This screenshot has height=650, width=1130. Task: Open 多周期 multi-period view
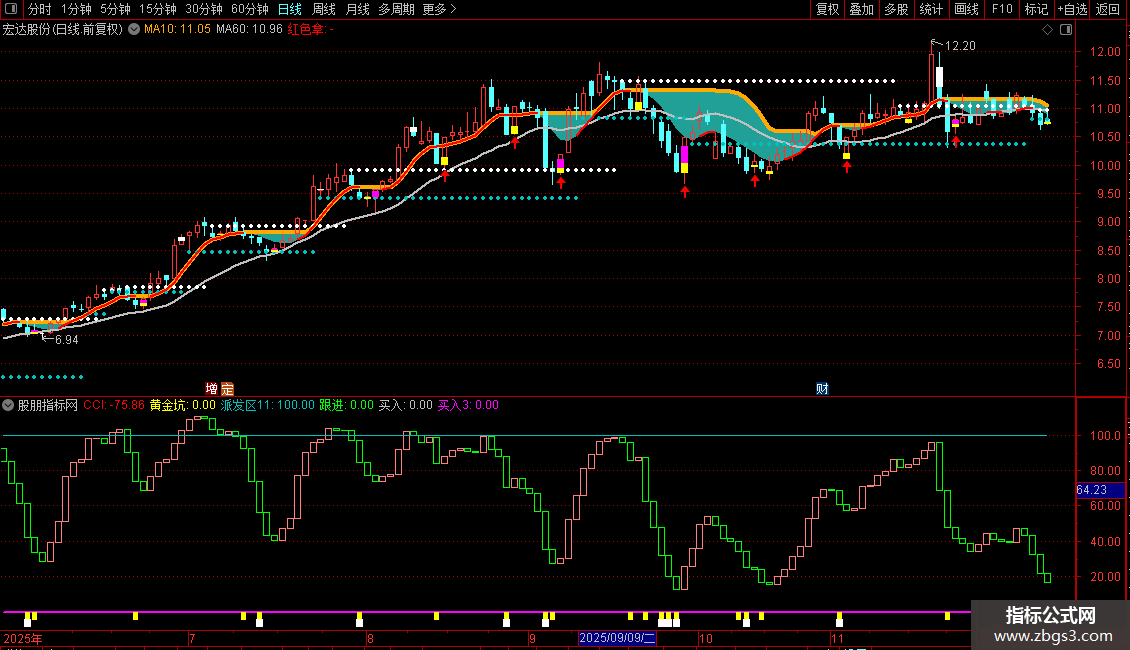point(396,9)
